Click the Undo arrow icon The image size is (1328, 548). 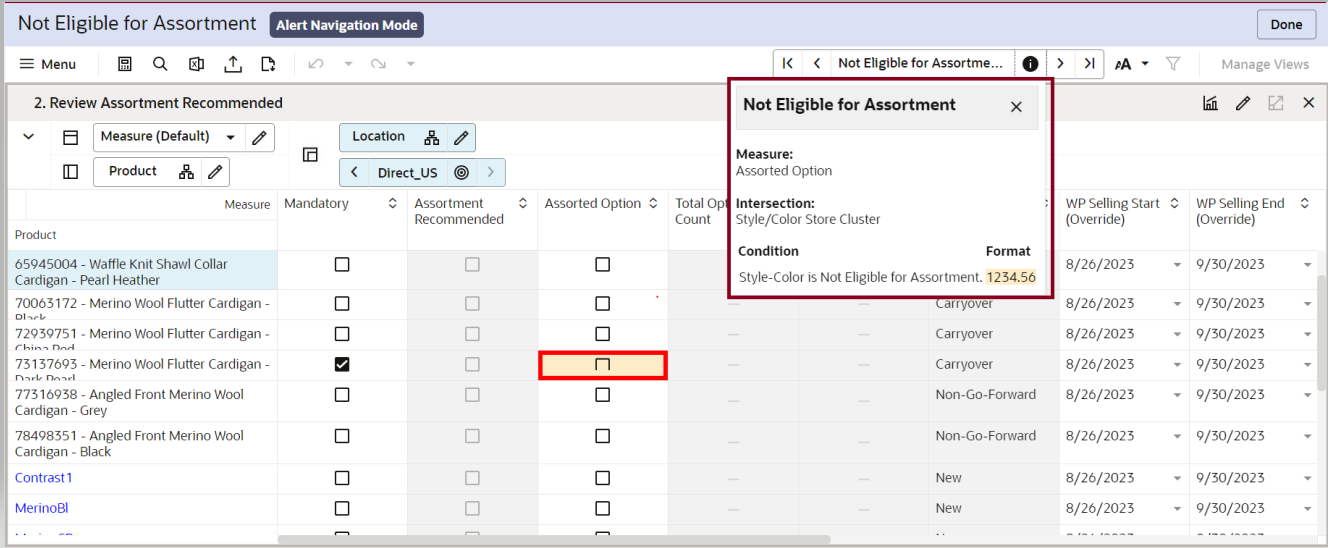point(316,64)
